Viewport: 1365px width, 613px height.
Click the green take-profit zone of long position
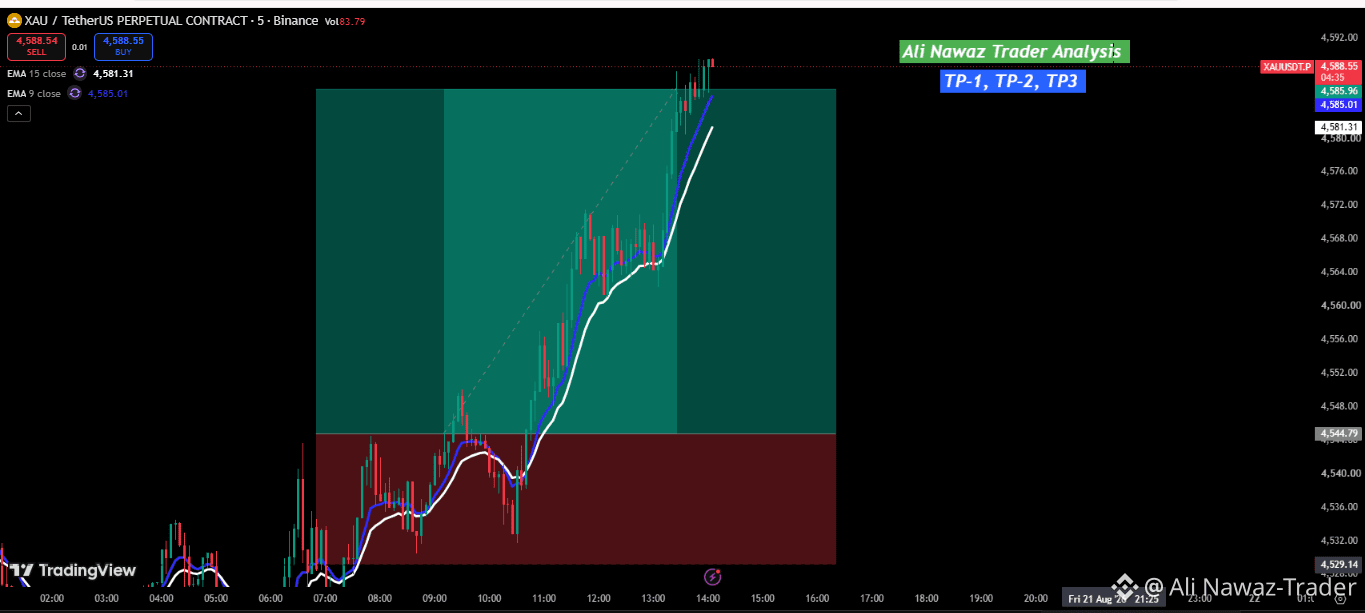click(x=575, y=261)
